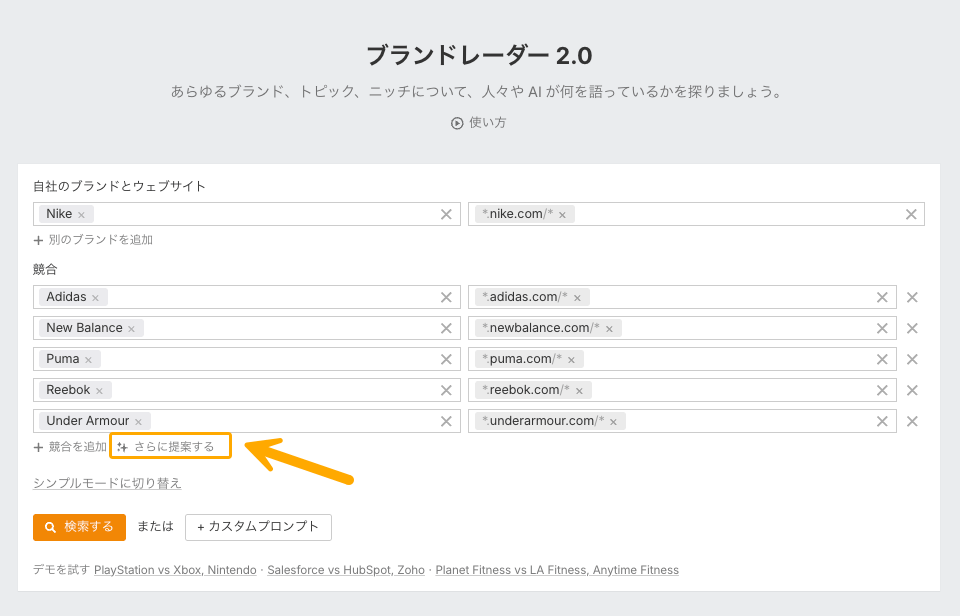The height and width of the screenshot is (616, 960).
Task: Click 別のブランドを追加 to add brand
Action: [93, 240]
